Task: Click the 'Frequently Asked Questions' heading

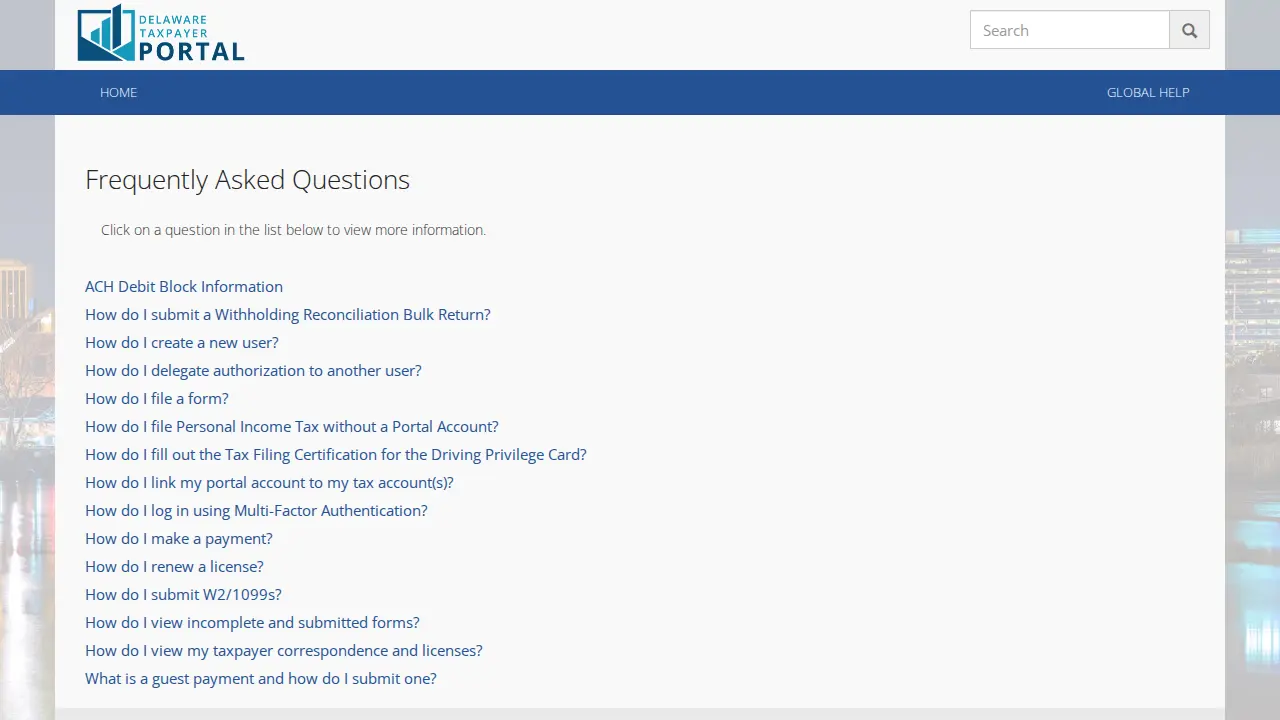Action: 247,180
